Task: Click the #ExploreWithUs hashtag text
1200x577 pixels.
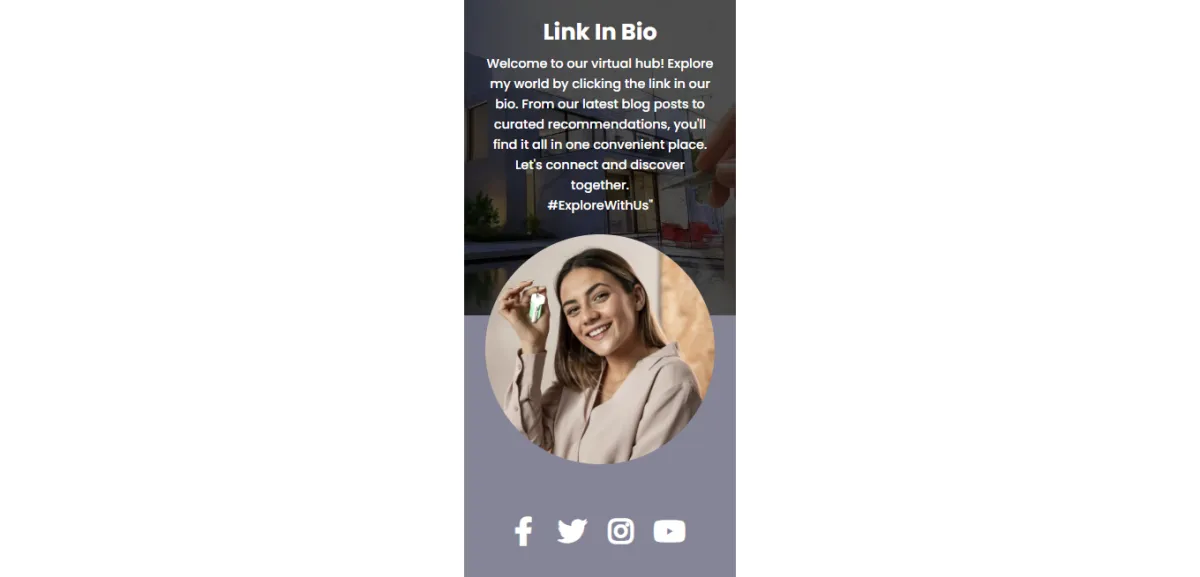Action: pos(600,204)
